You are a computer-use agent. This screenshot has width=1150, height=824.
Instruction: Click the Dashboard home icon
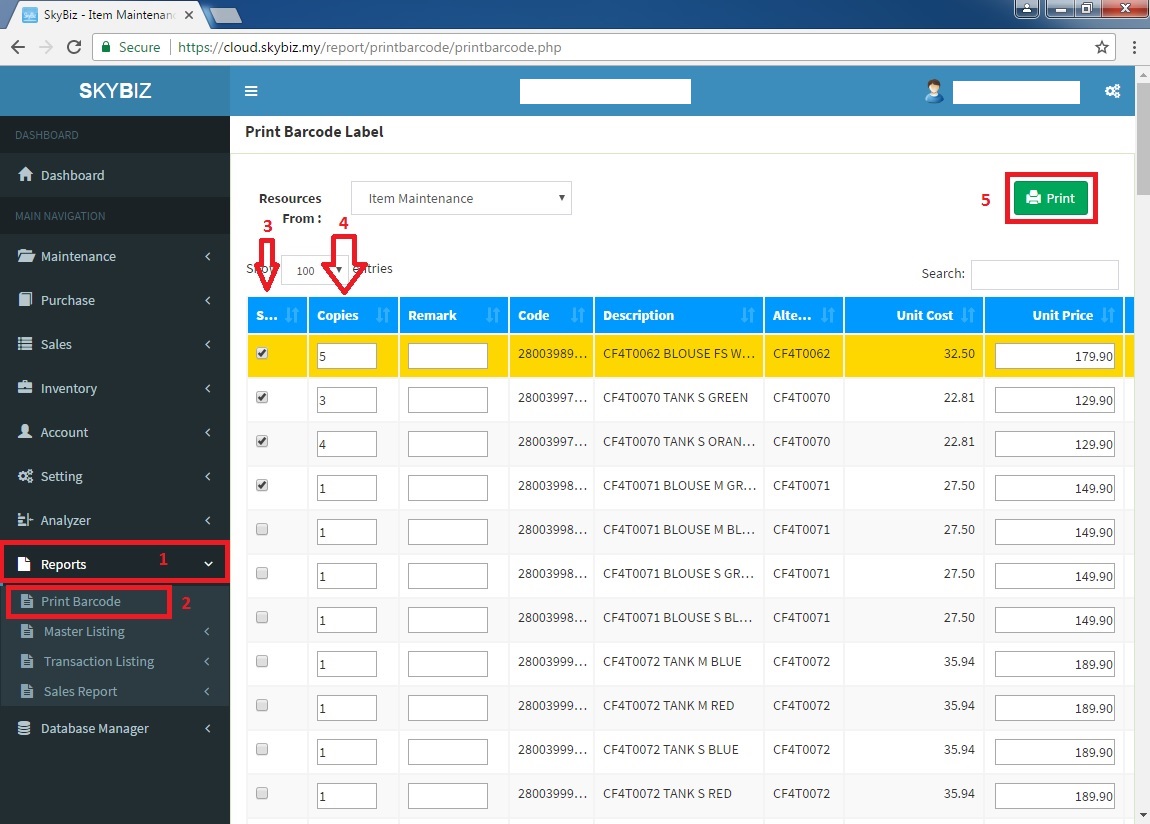click(x=26, y=175)
